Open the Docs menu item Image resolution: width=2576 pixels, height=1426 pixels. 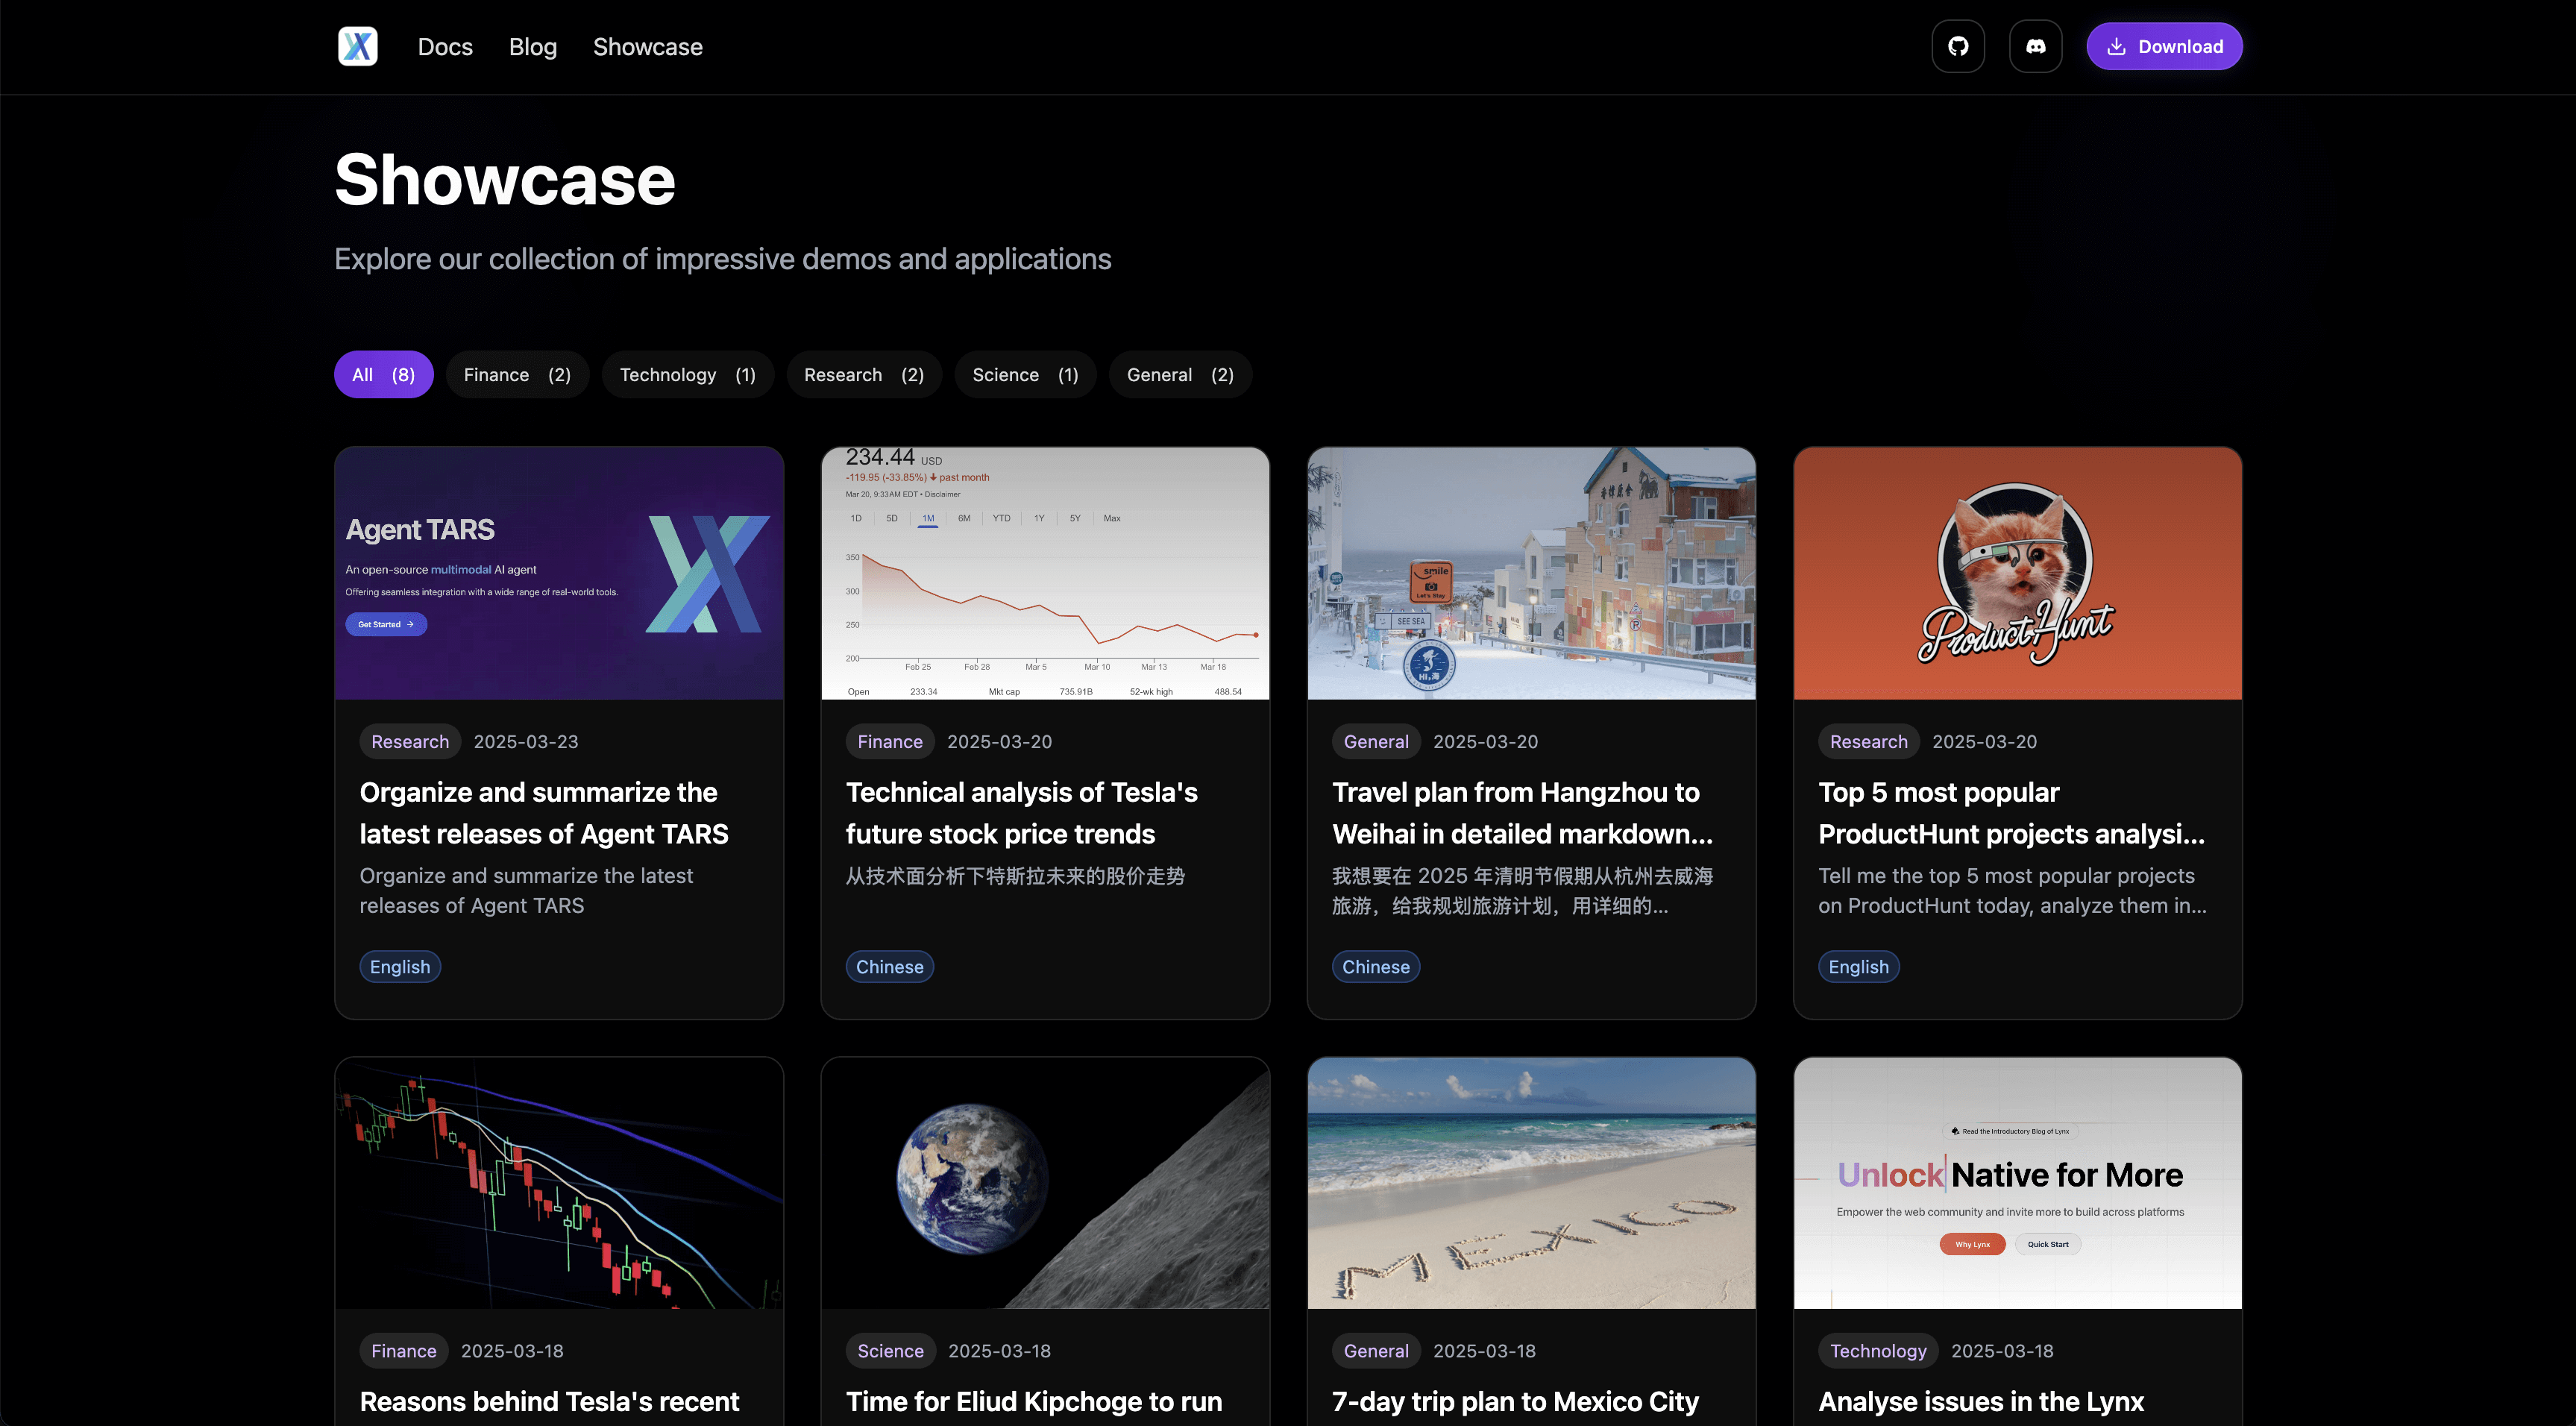coord(445,47)
